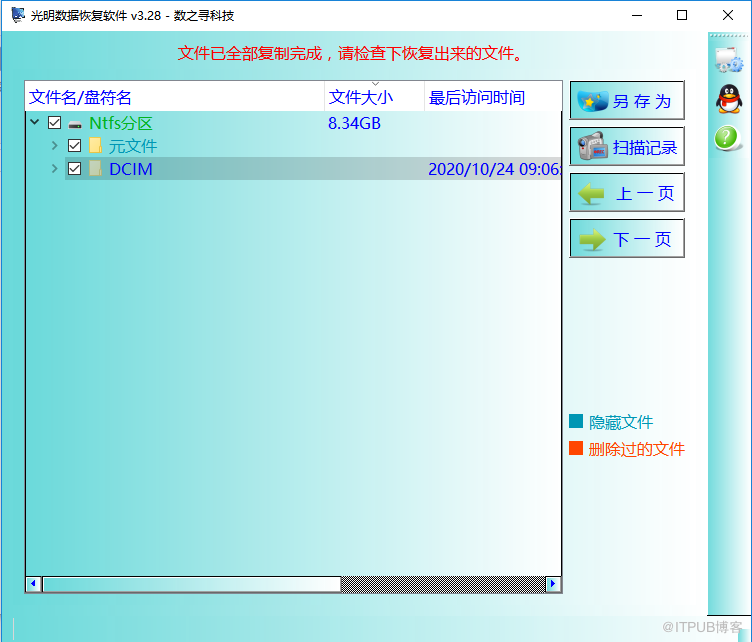This screenshot has width=752, height=642.
Task: Click the 隐藏文件 legend label
Action: [x=621, y=422]
